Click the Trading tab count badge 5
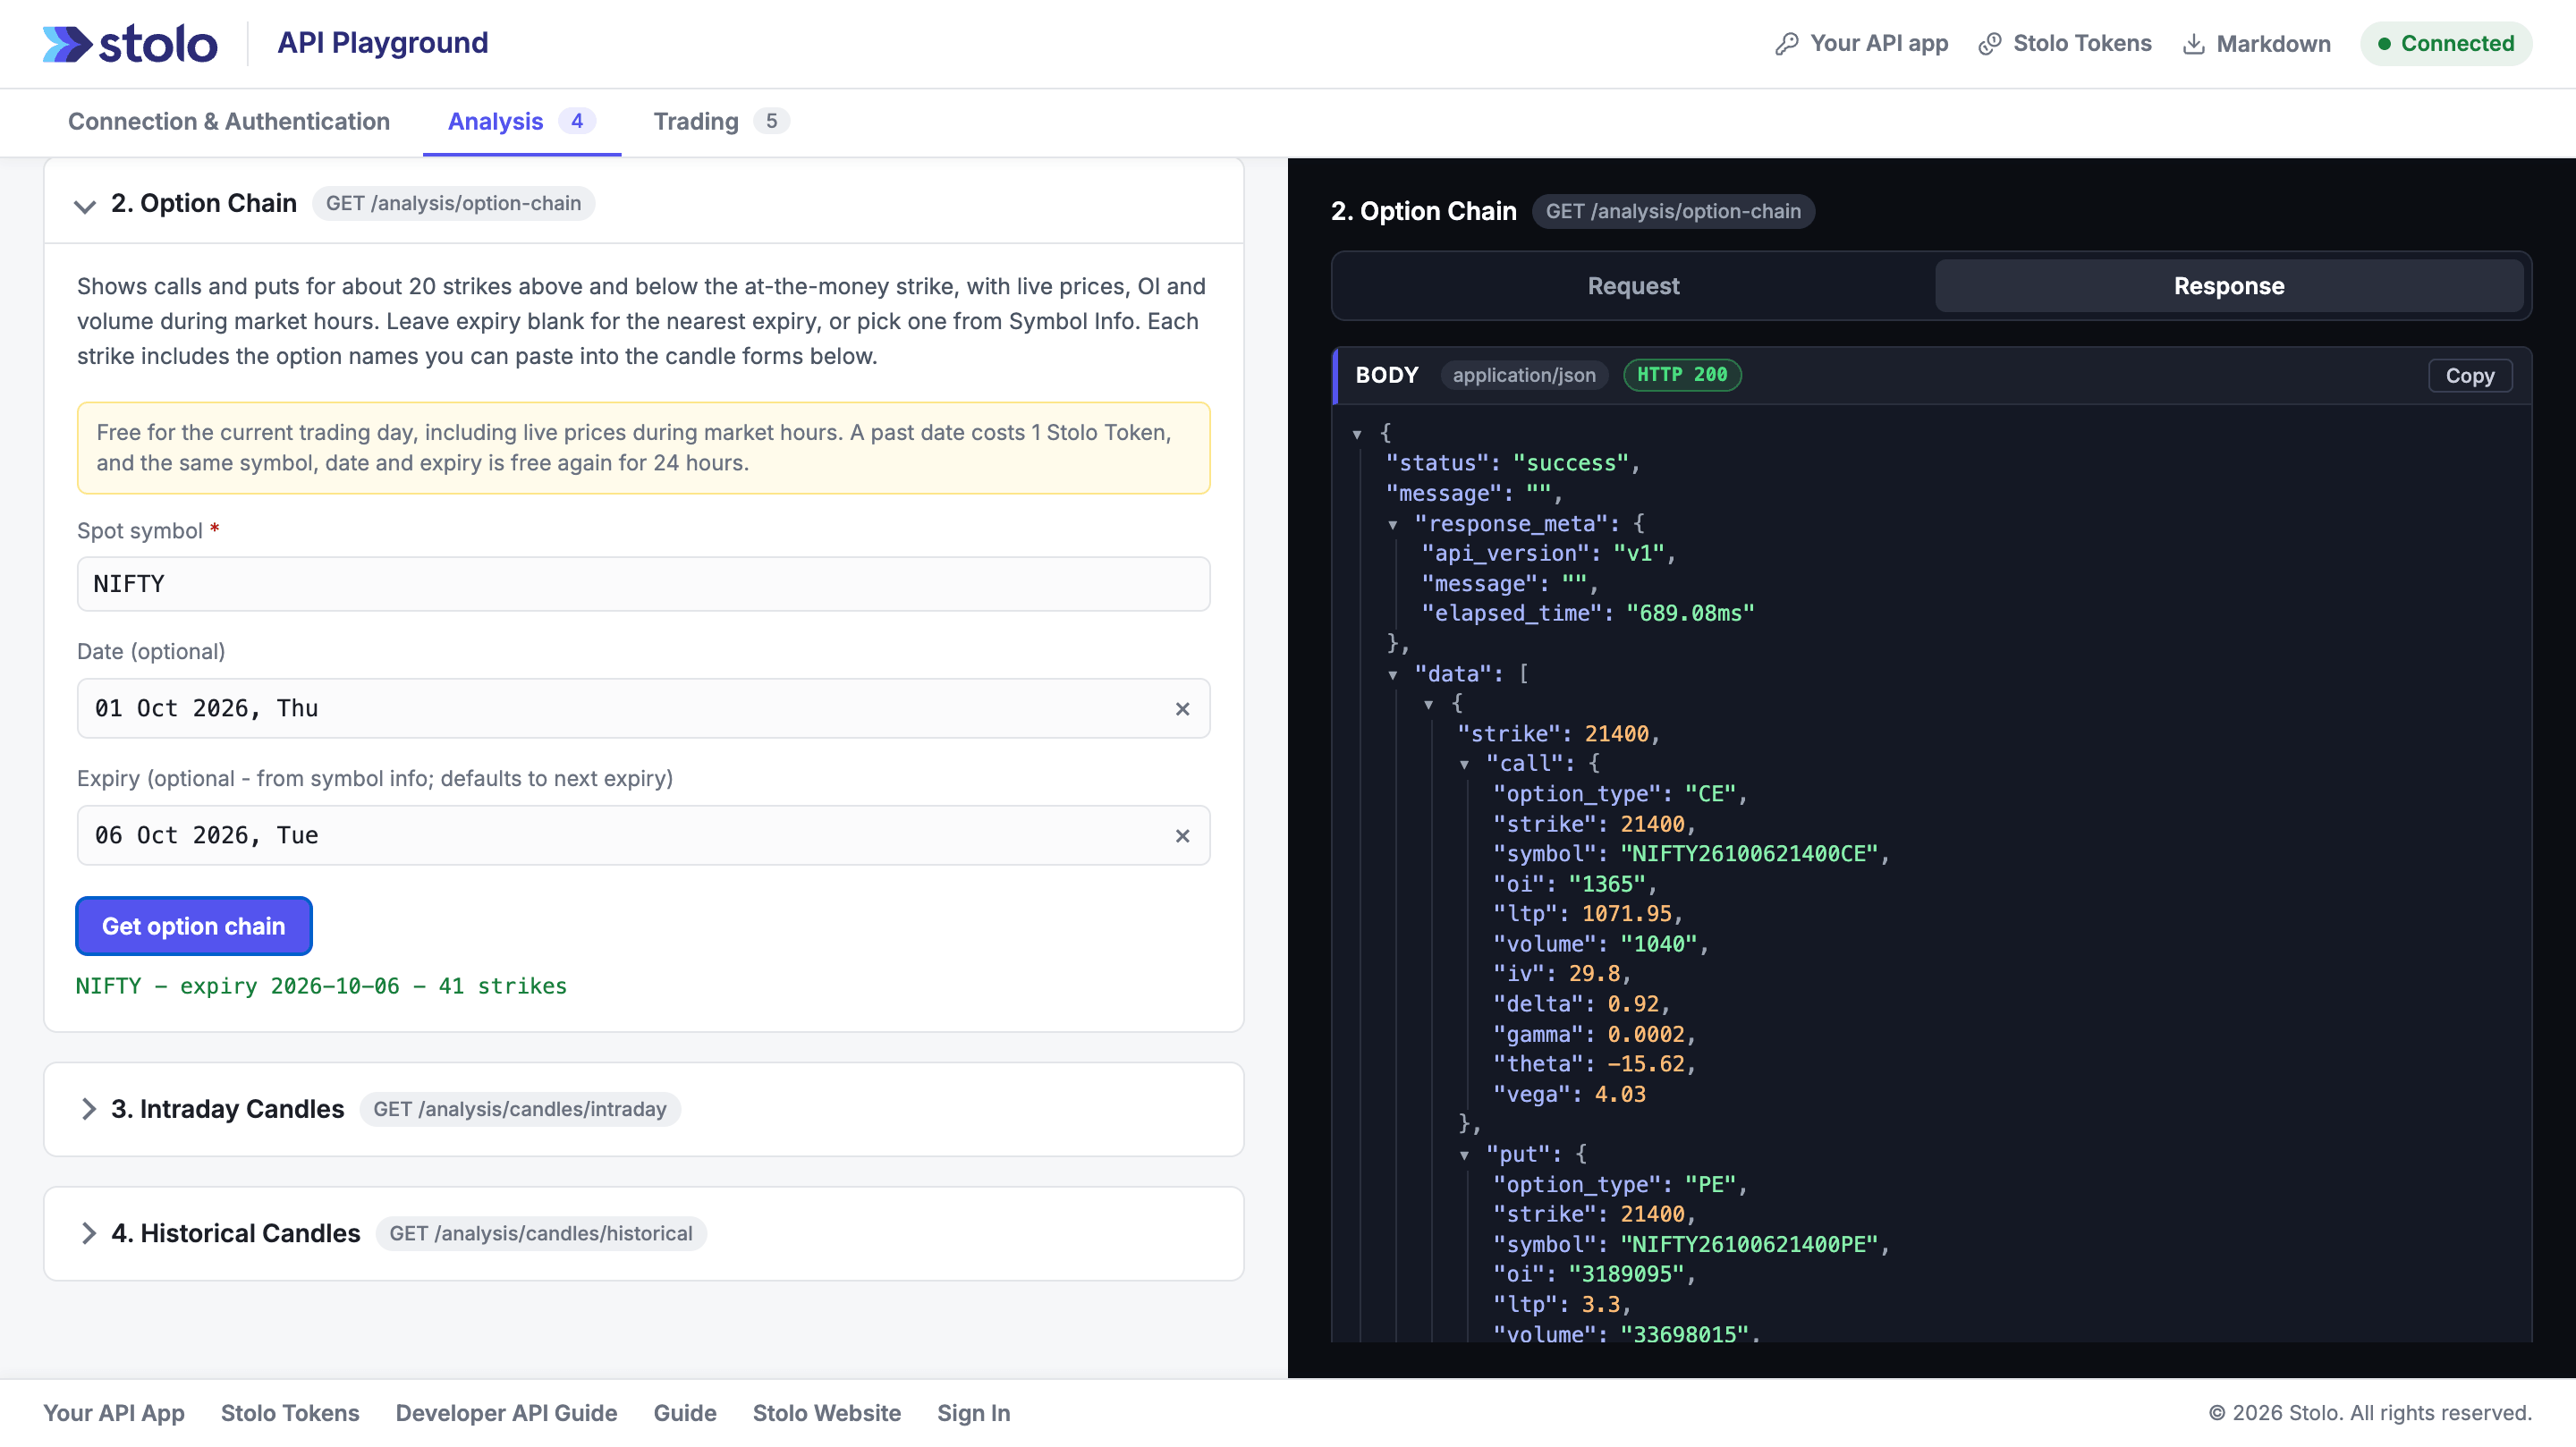Image resolution: width=2576 pixels, height=1447 pixels. point(771,121)
